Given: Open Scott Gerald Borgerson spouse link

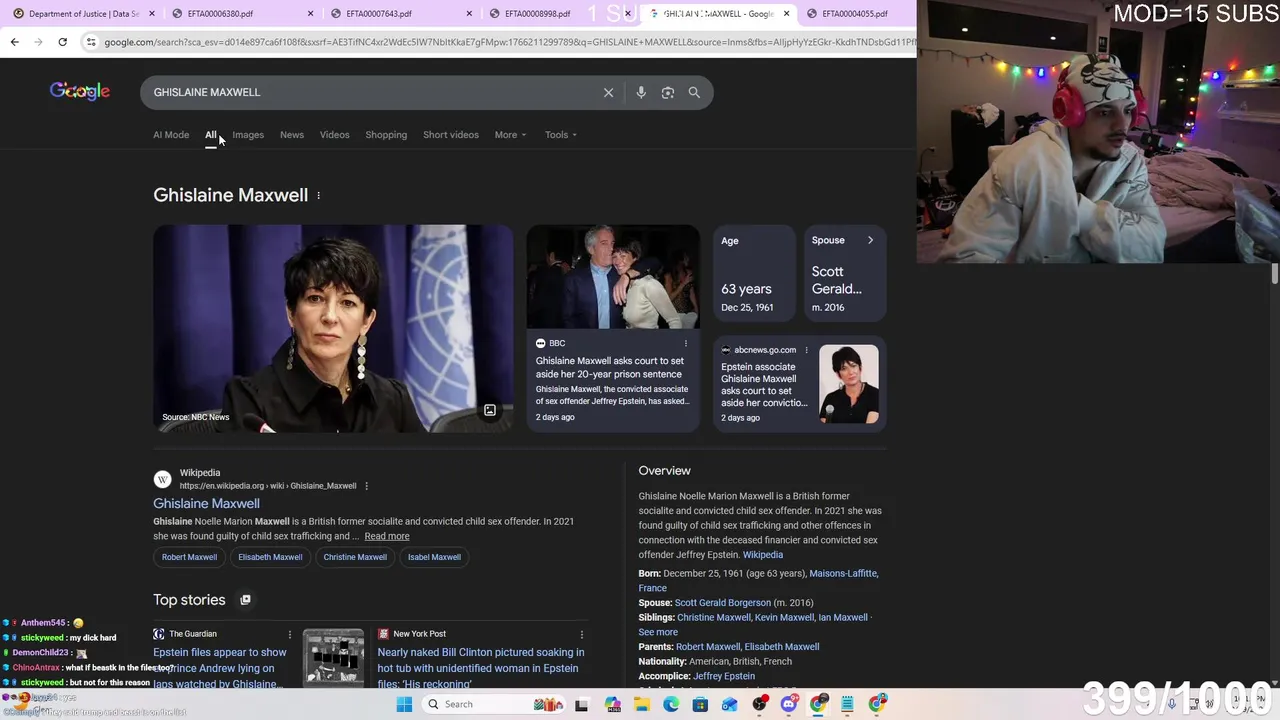Looking at the screenshot, I should click(x=723, y=603).
